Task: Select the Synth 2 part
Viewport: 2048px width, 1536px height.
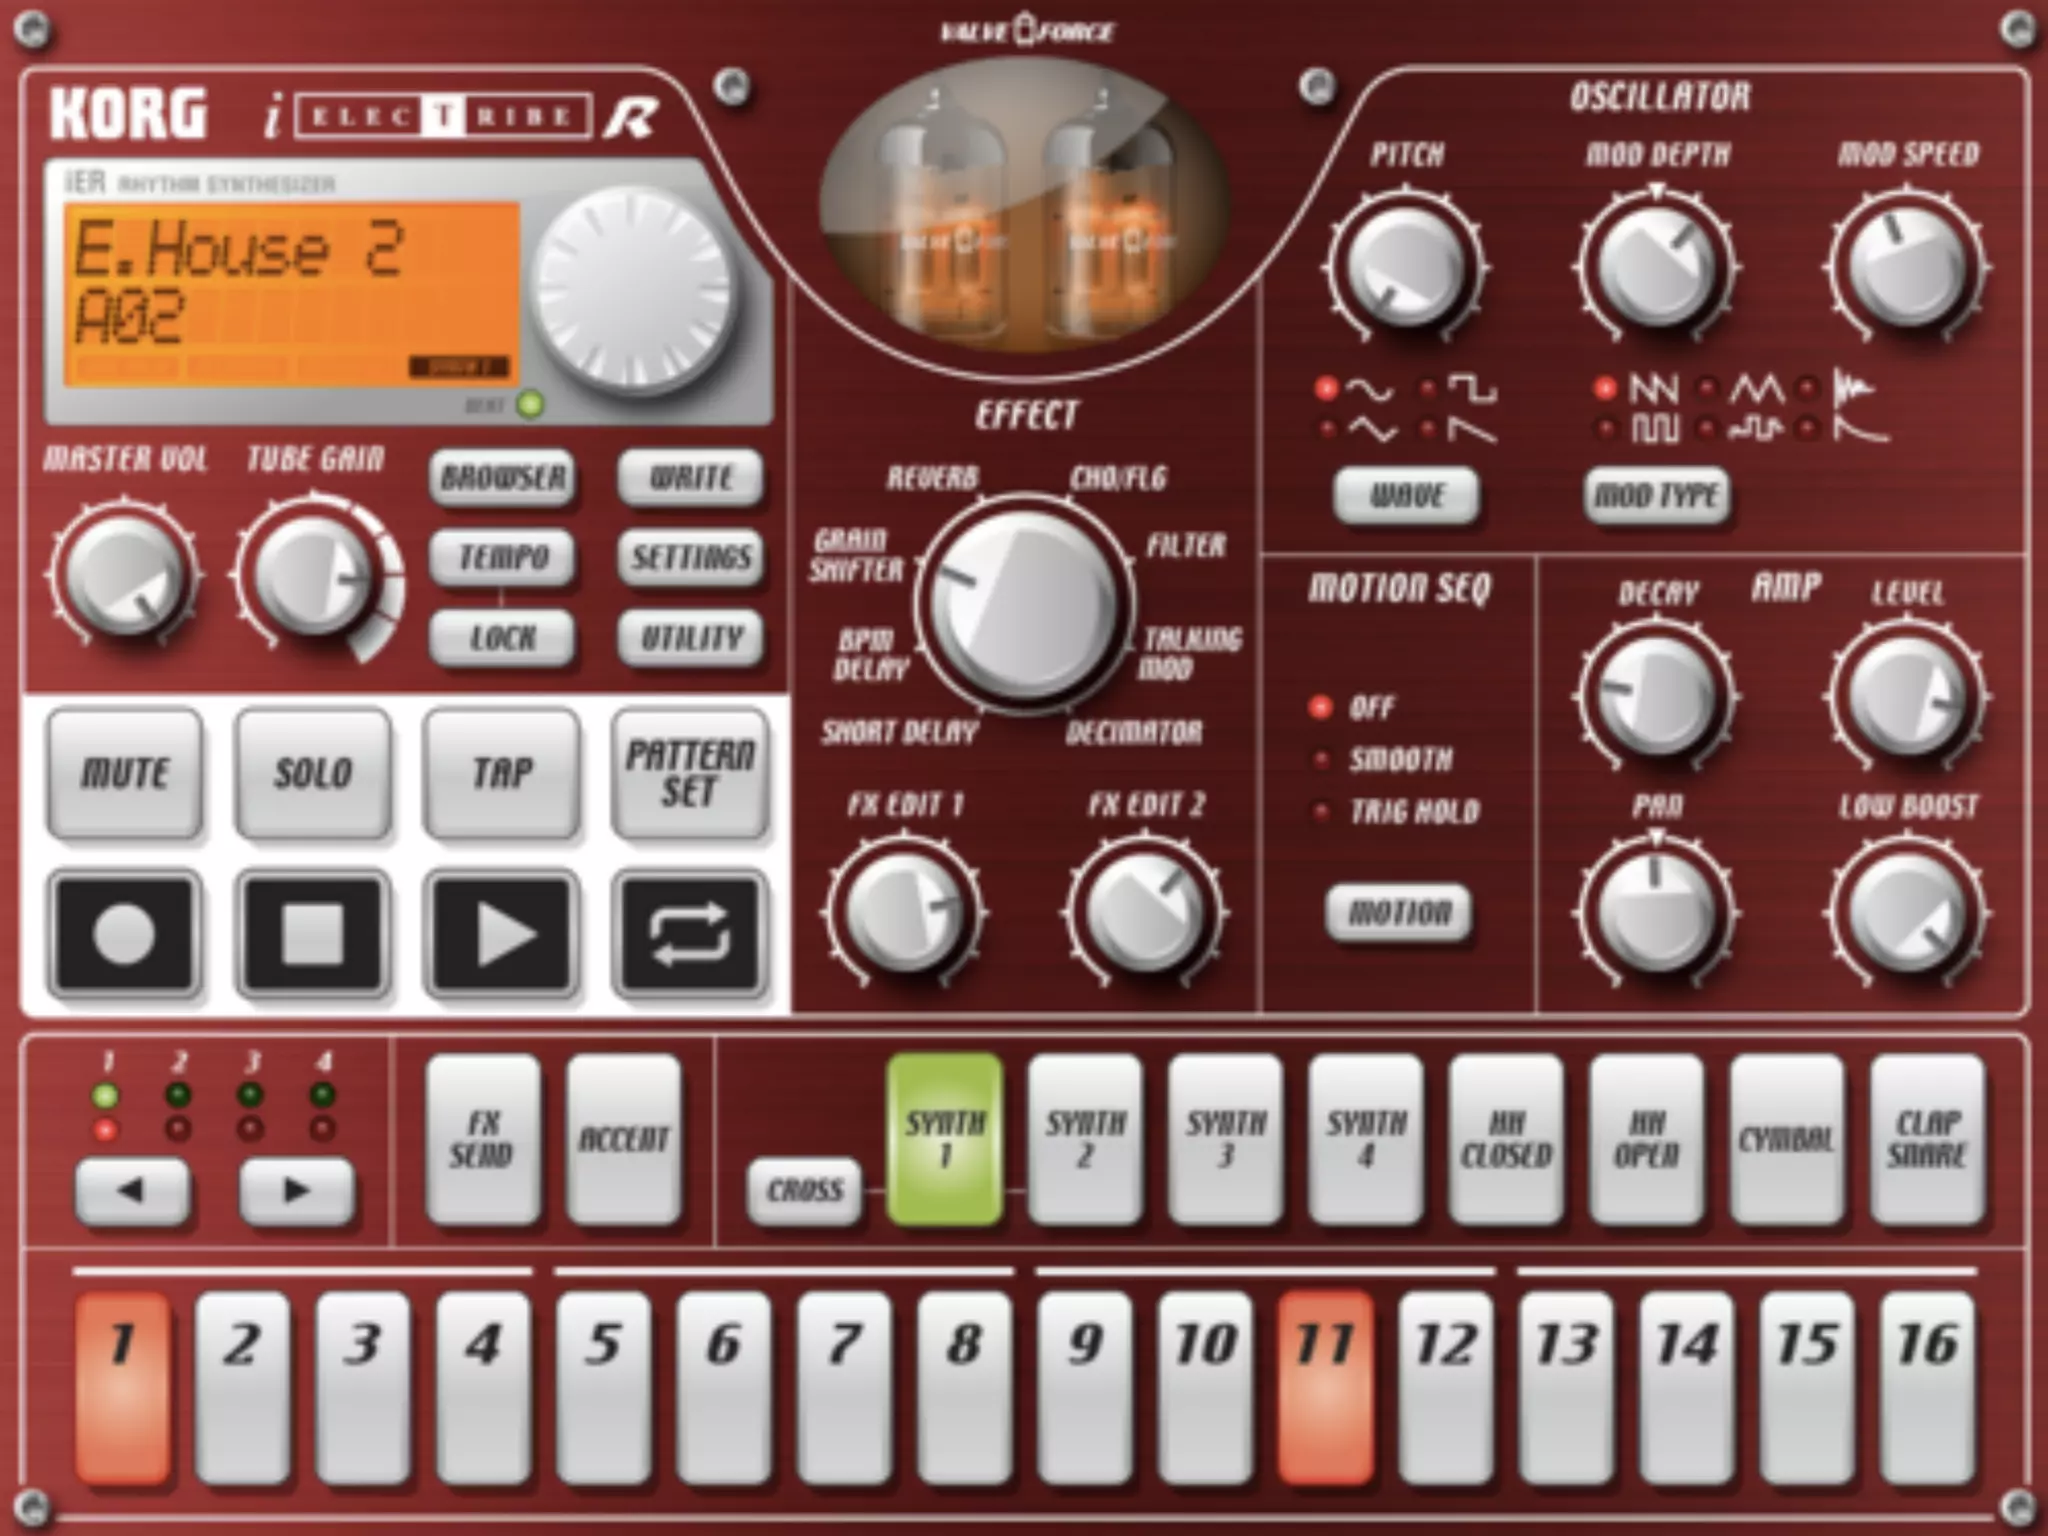Action: (1085, 1139)
